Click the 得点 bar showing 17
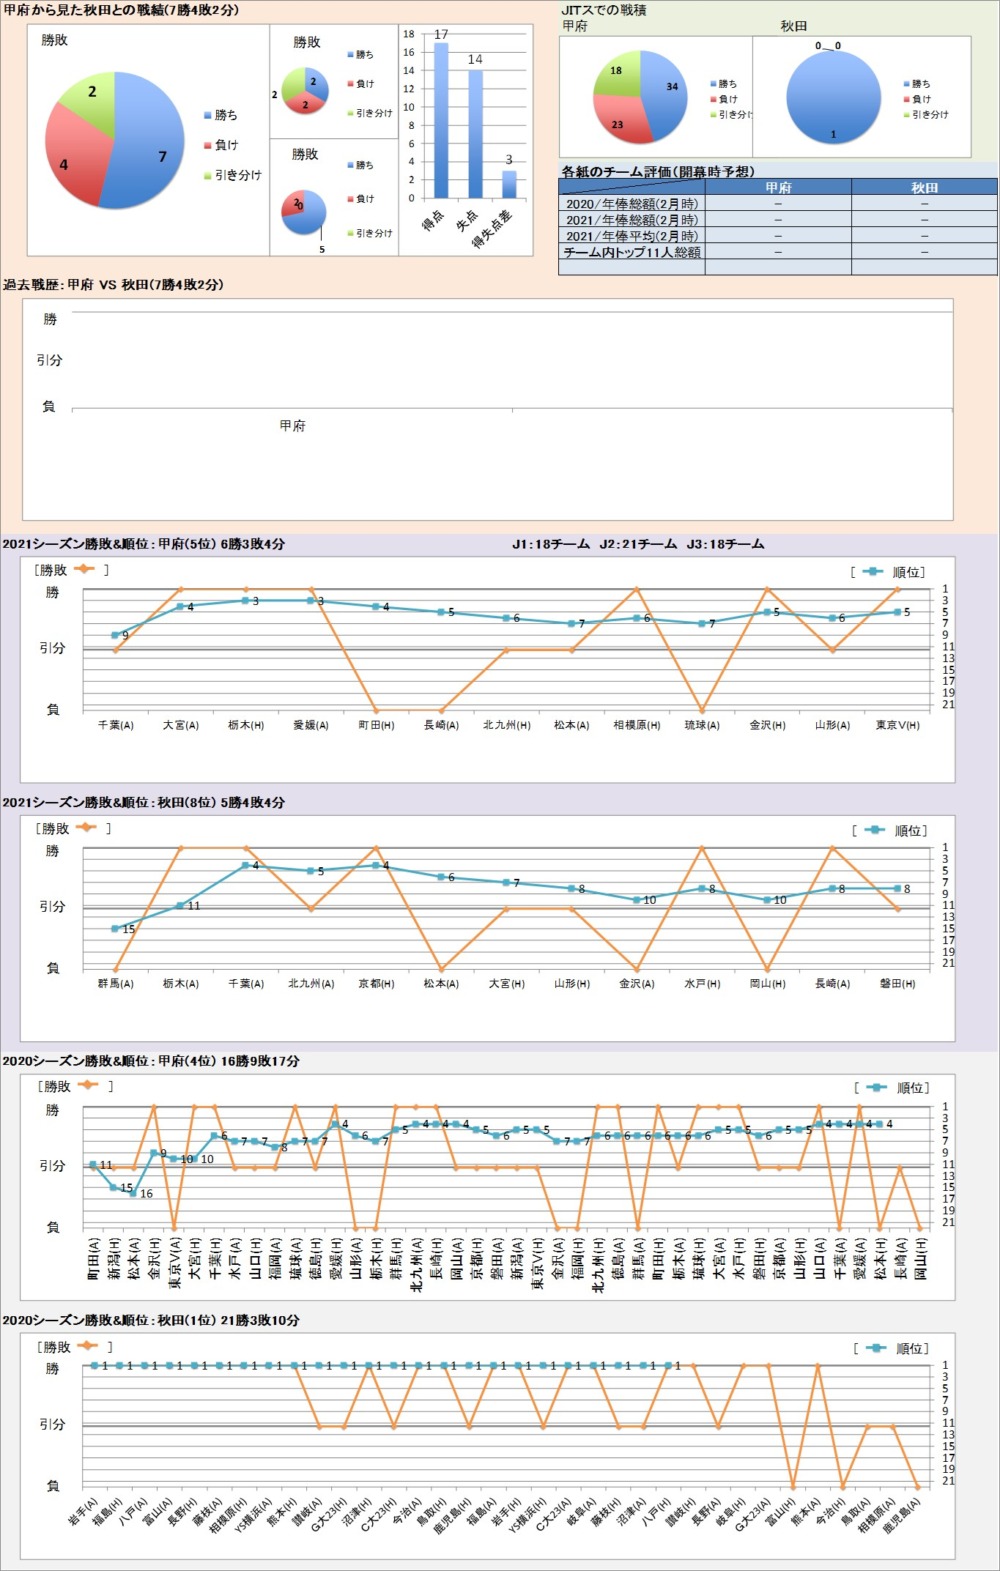The width and height of the screenshot is (1000, 1571). click(x=441, y=120)
